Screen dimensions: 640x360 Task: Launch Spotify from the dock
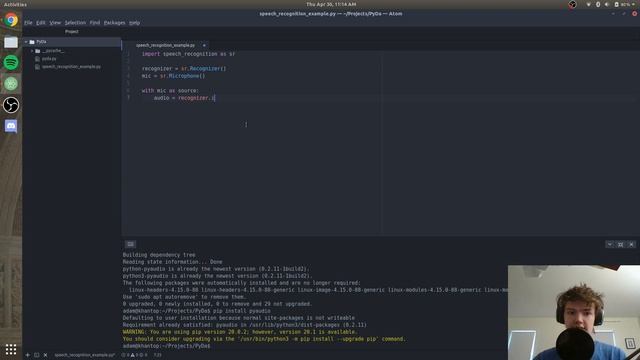(x=11, y=62)
